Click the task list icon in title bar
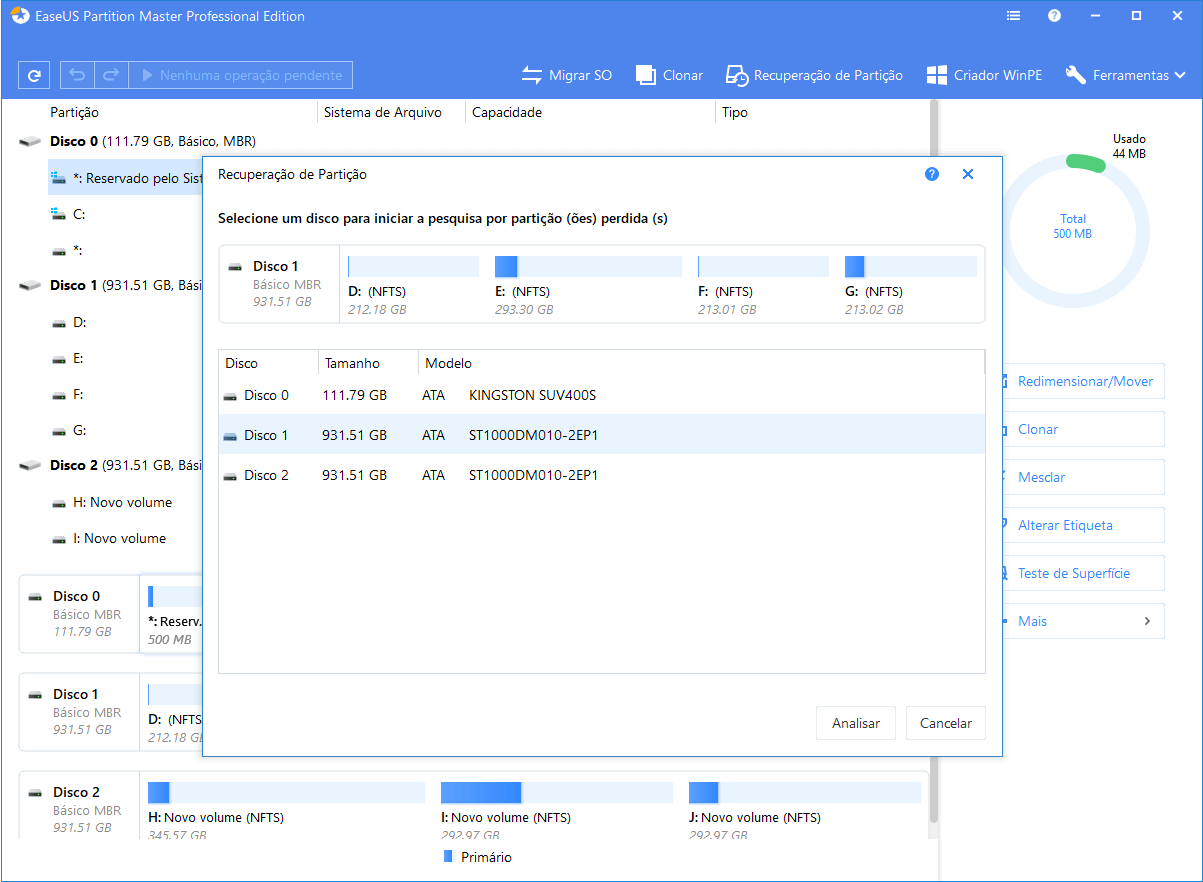Image resolution: width=1203 pixels, height=882 pixels. [1014, 16]
